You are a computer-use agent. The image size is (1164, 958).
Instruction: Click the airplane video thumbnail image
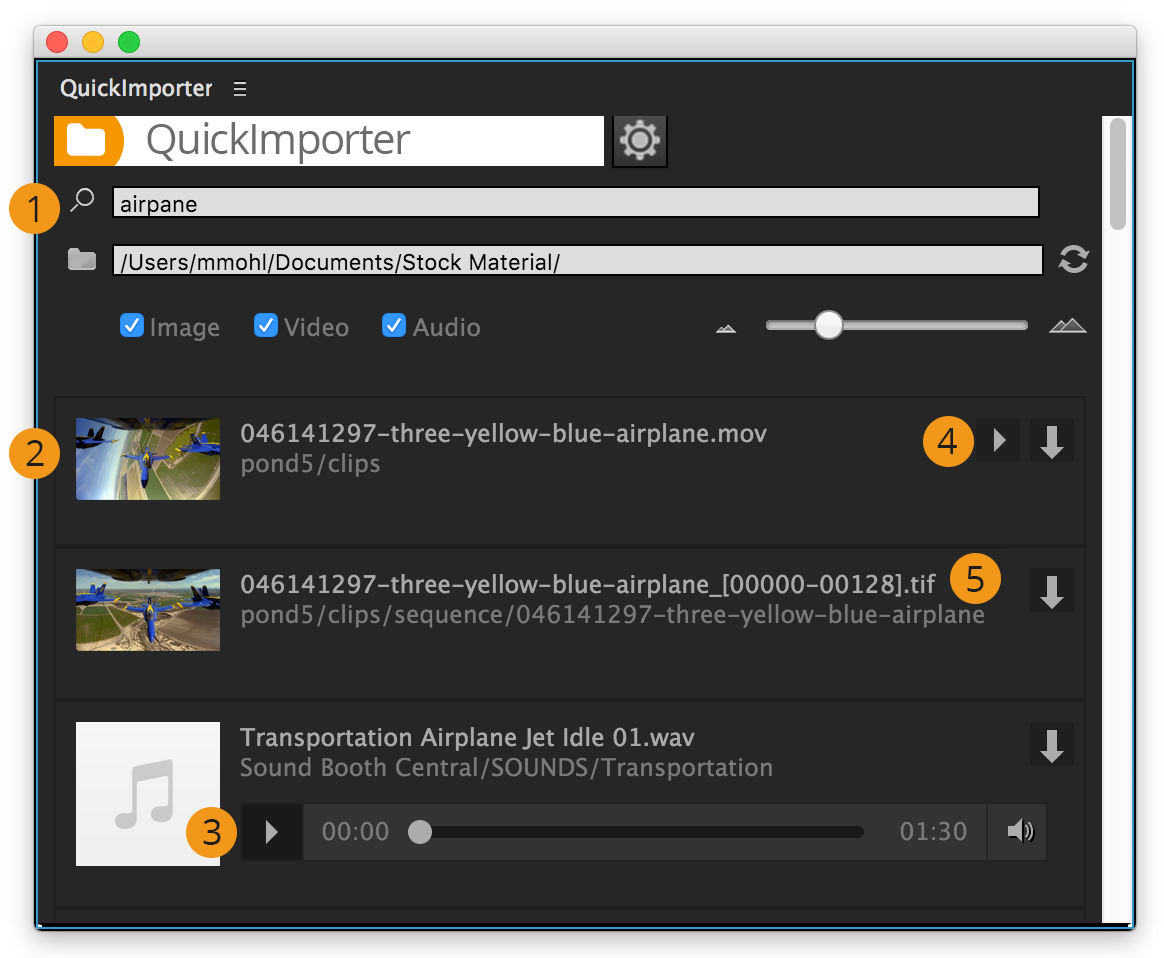click(x=147, y=458)
